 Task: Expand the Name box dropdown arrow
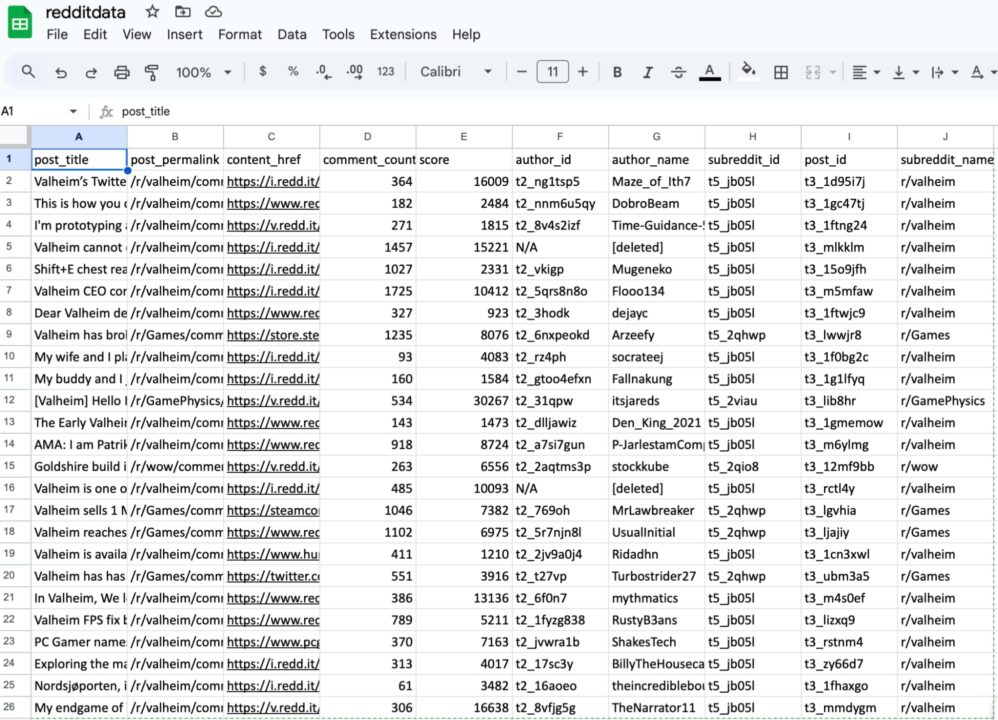pos(73,111)
